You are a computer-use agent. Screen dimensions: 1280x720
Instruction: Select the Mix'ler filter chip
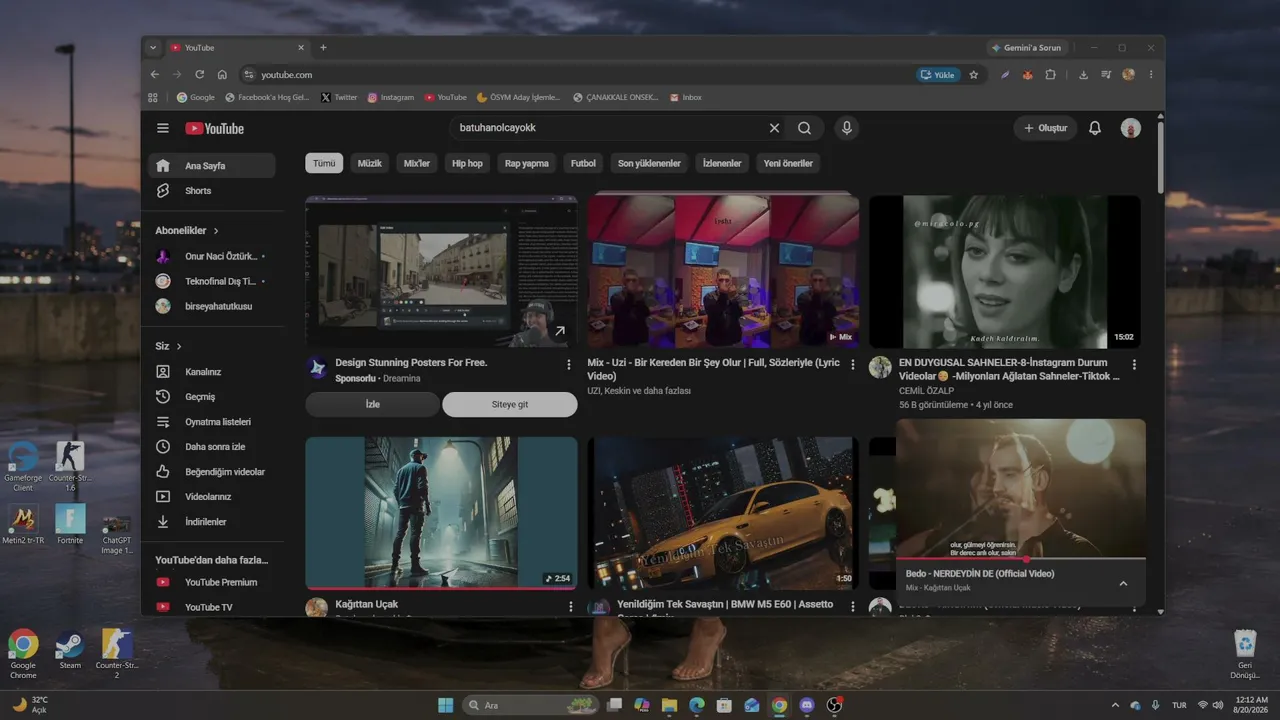point(417,163)
